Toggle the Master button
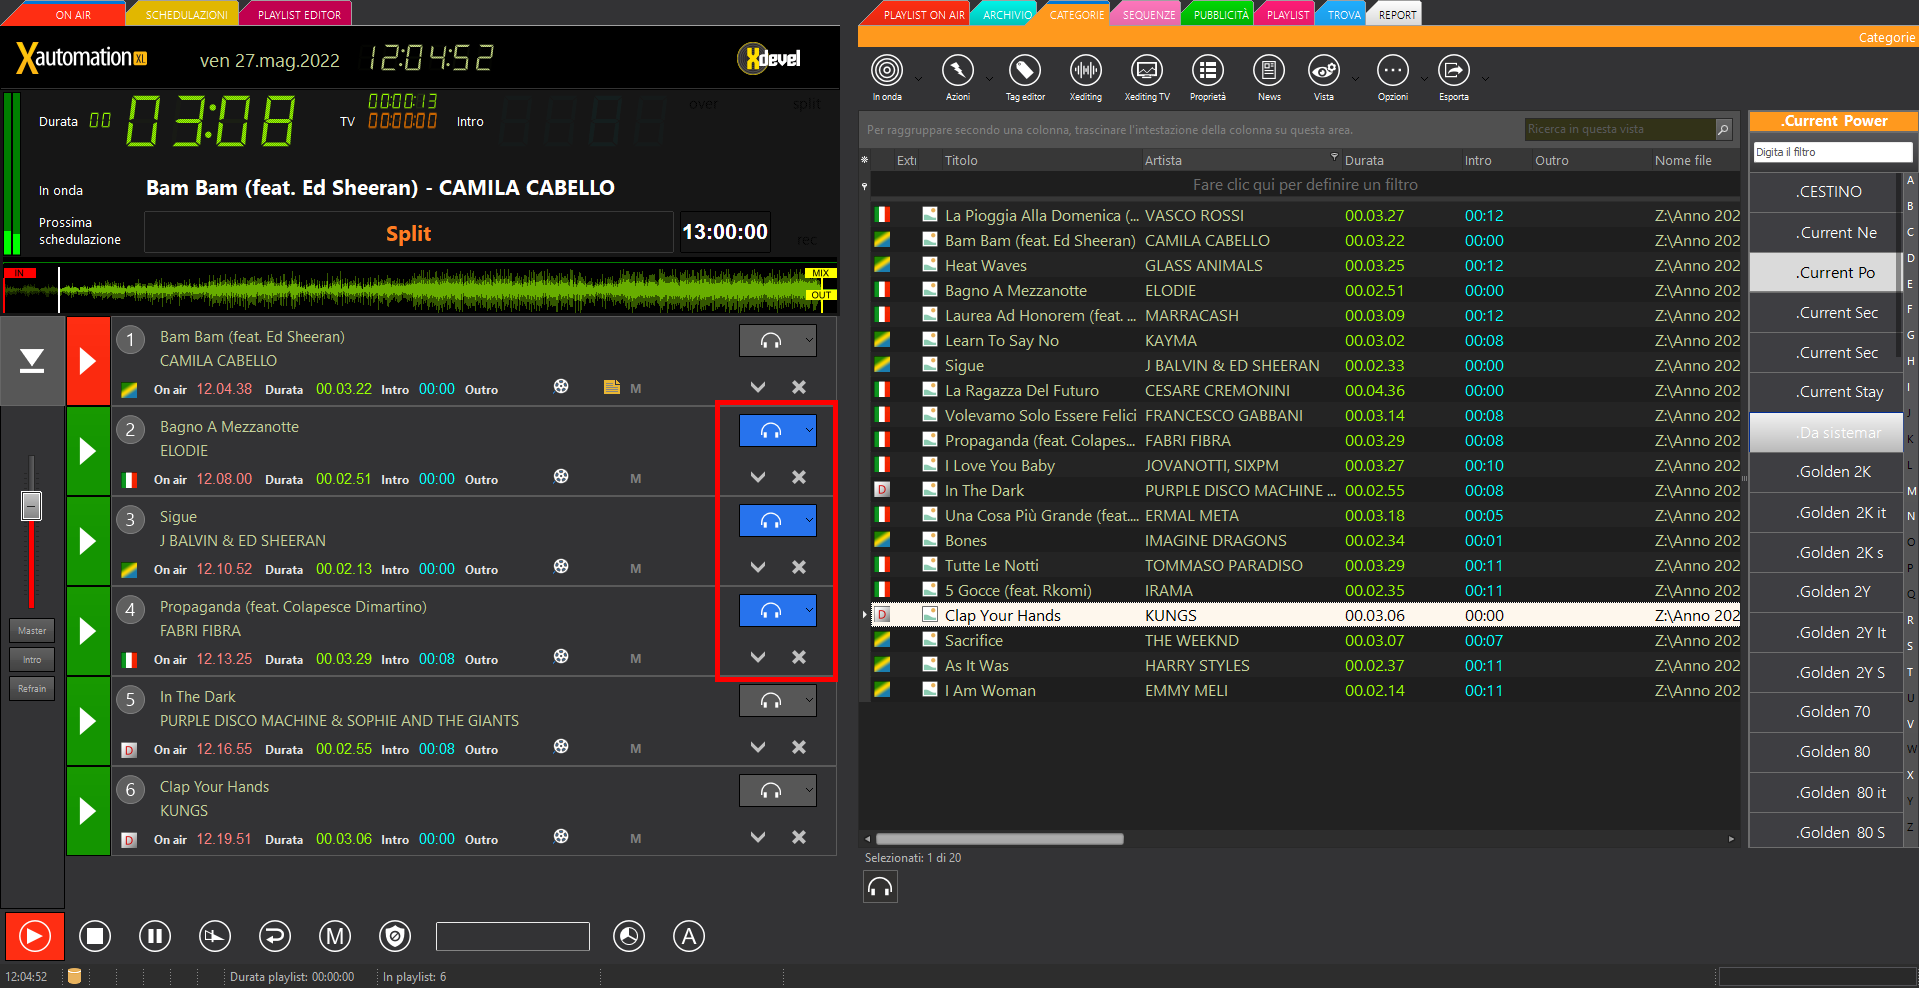 [32, 631]
